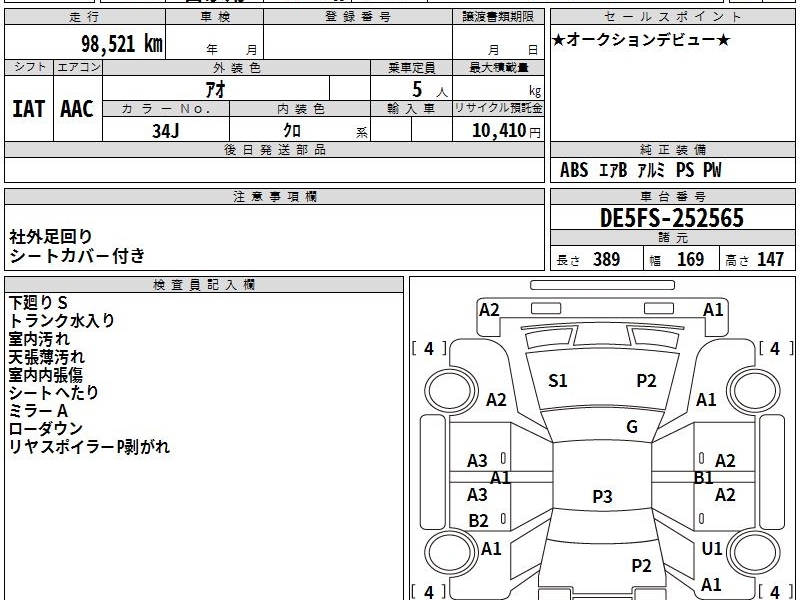
Task: Select the length value 389
Action: coord(607,259)
